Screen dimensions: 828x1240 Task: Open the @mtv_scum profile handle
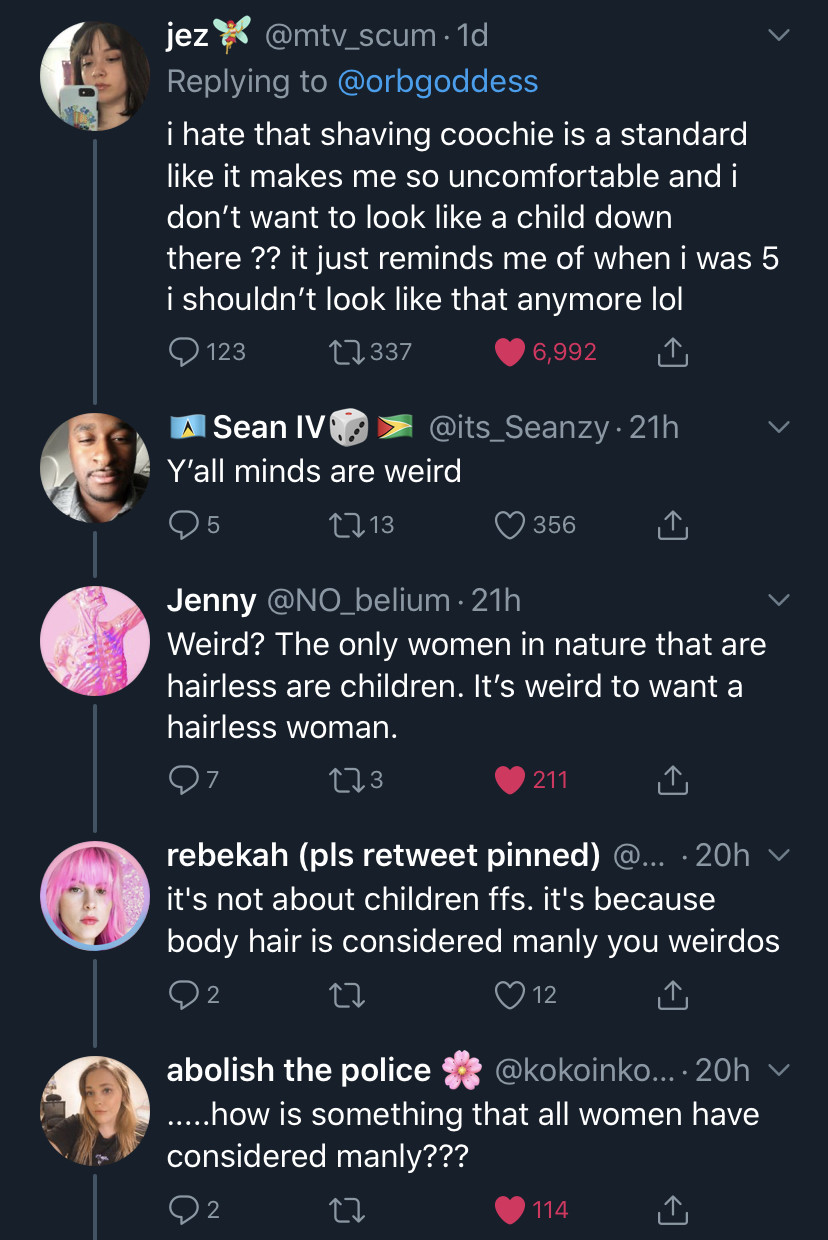pos(349,36)
